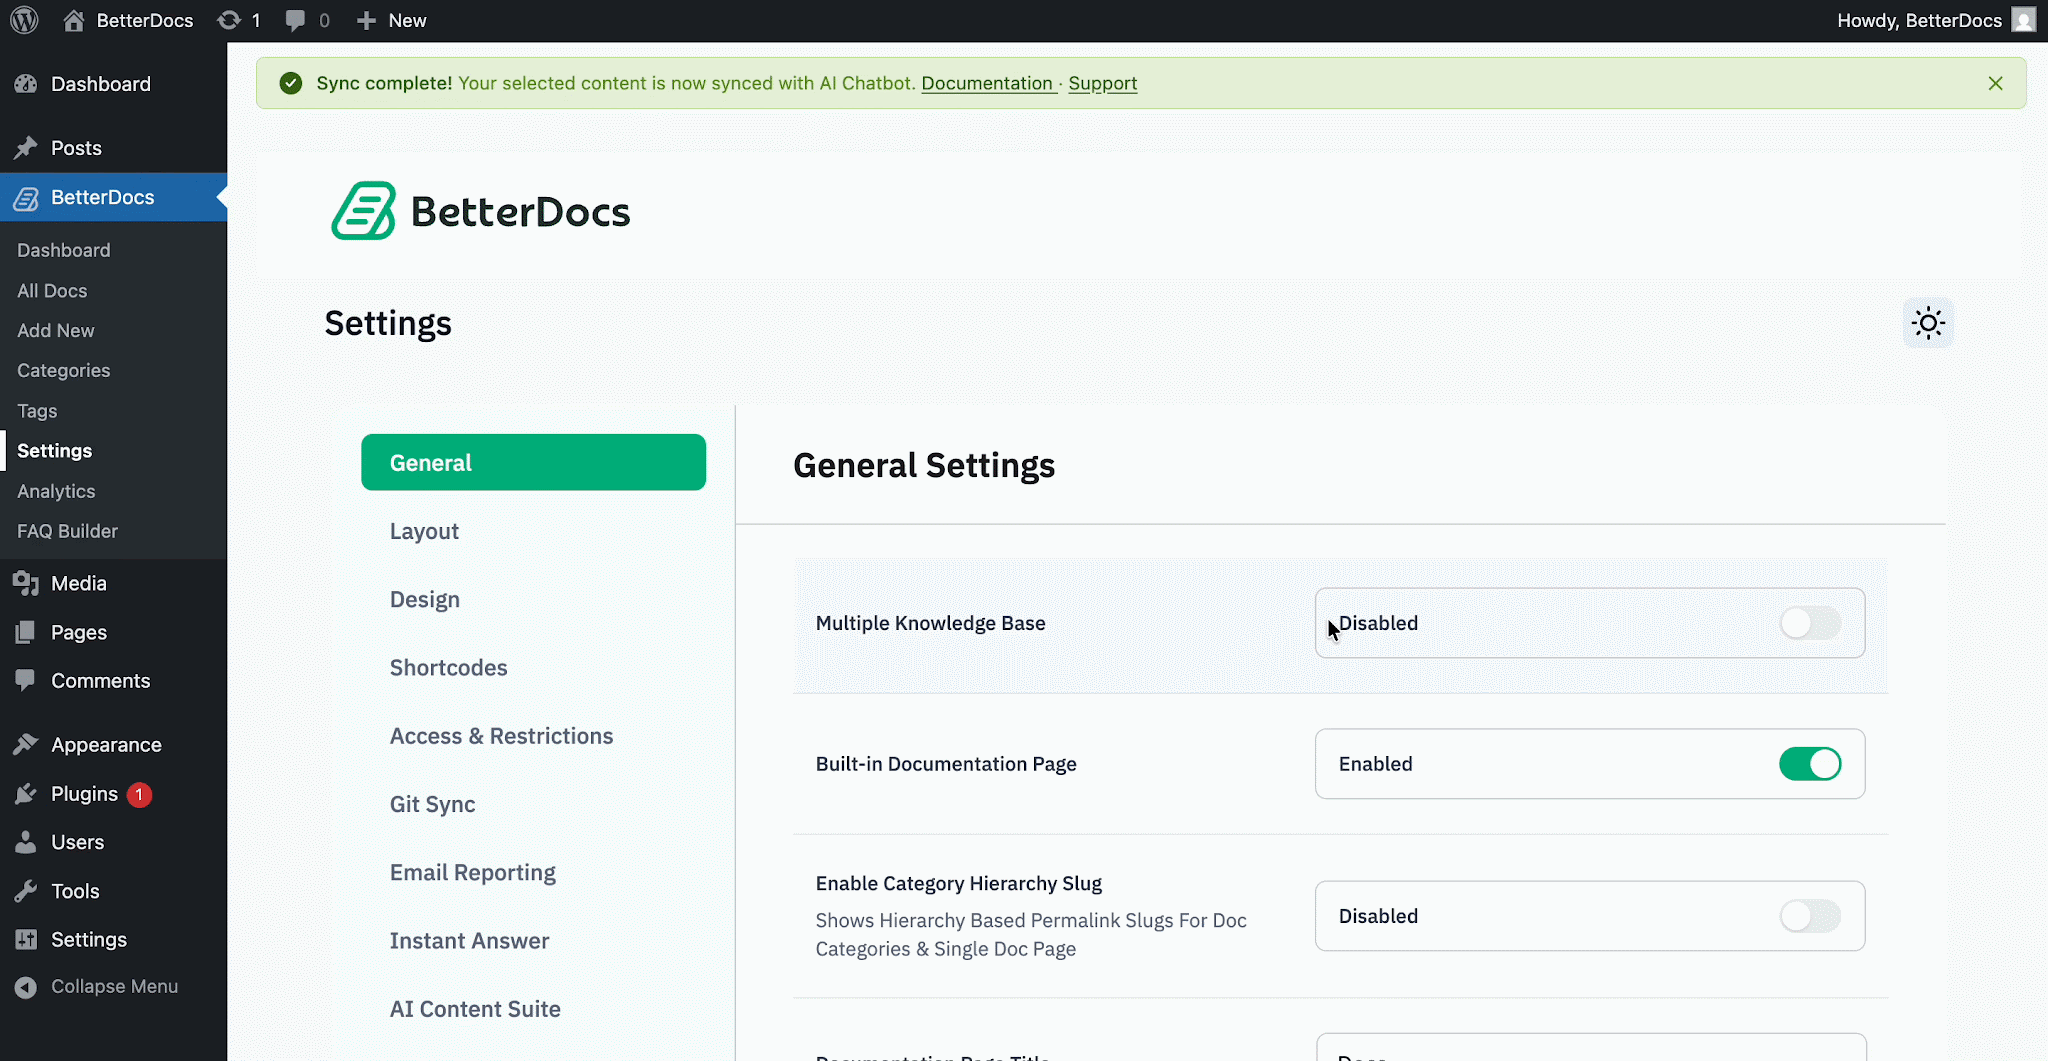Open All Docs submenu item
Screen dimensions: 2048x1061
click(x=52, y=291)
